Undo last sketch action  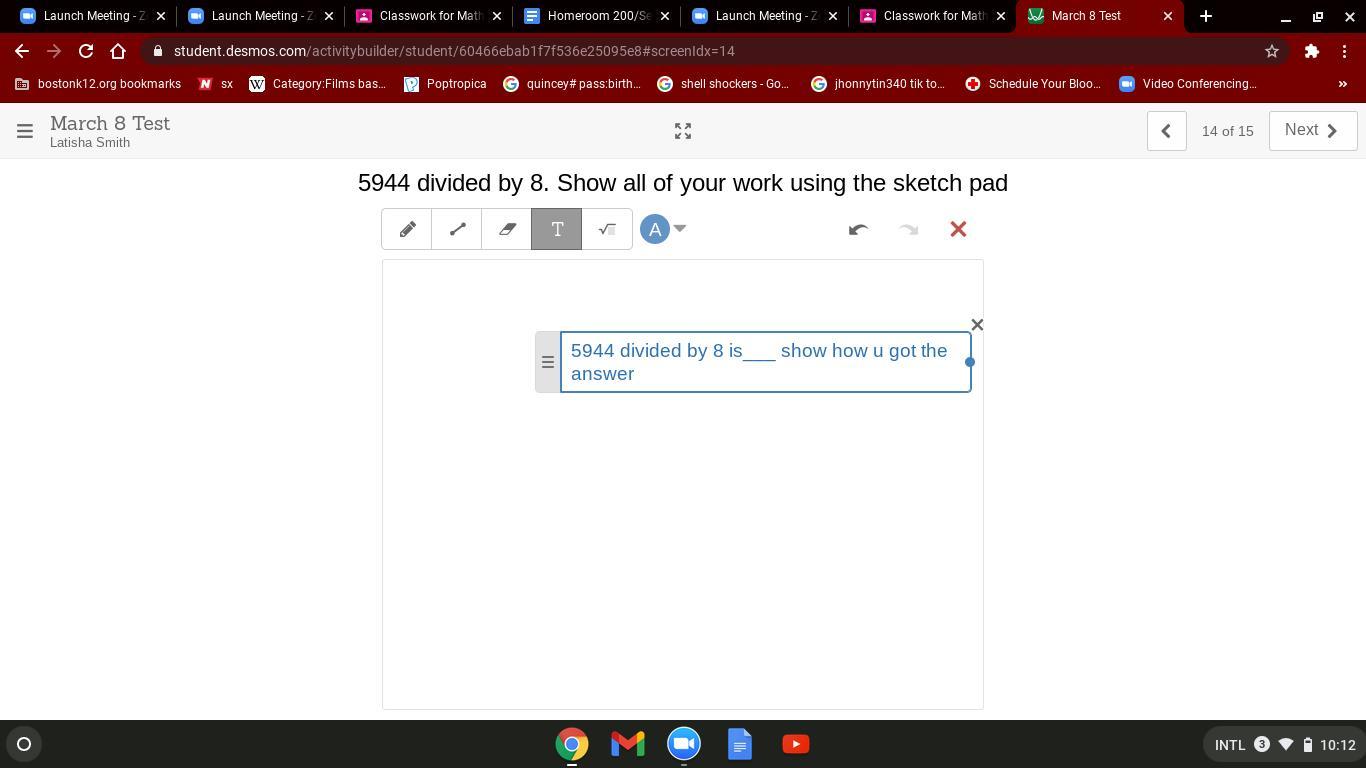pyautogui.click(x=858, y=229)
